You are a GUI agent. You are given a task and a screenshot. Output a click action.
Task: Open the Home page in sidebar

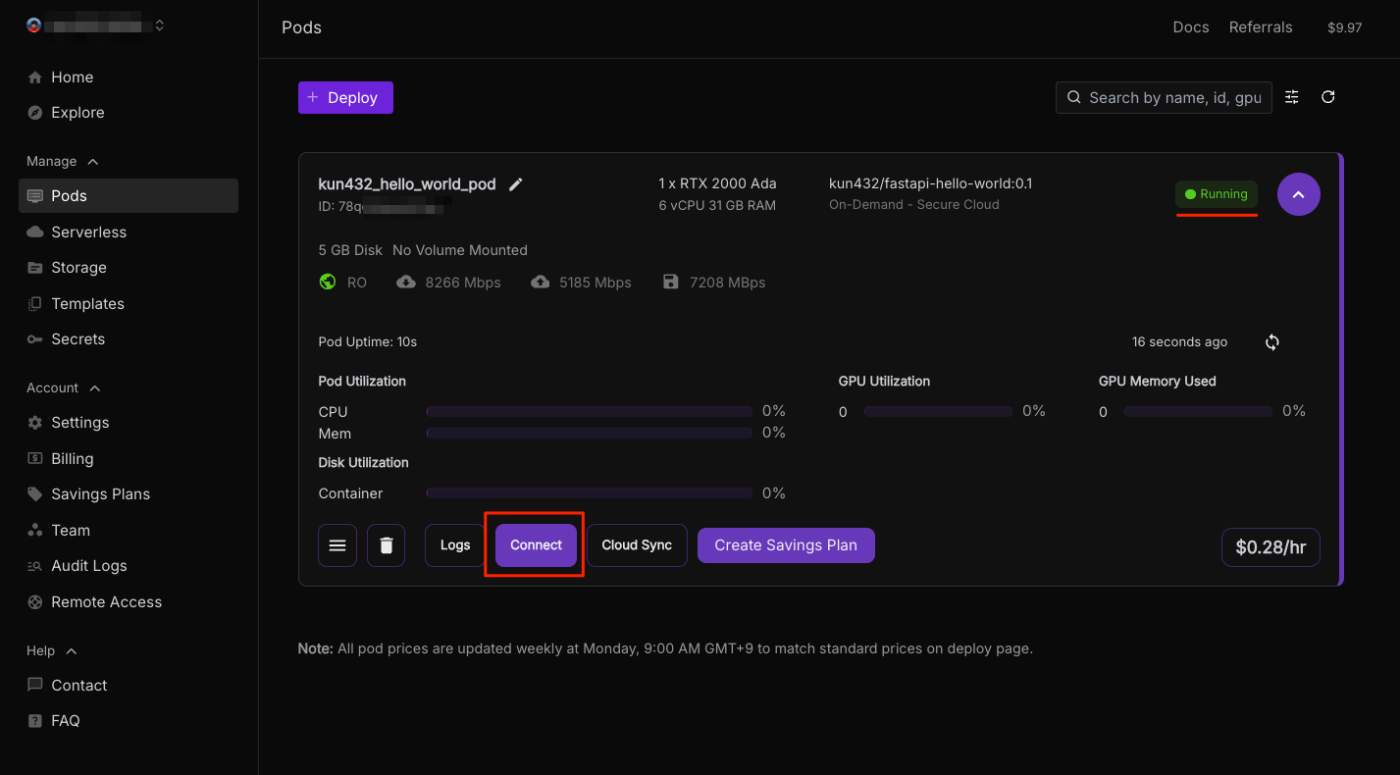128,77
